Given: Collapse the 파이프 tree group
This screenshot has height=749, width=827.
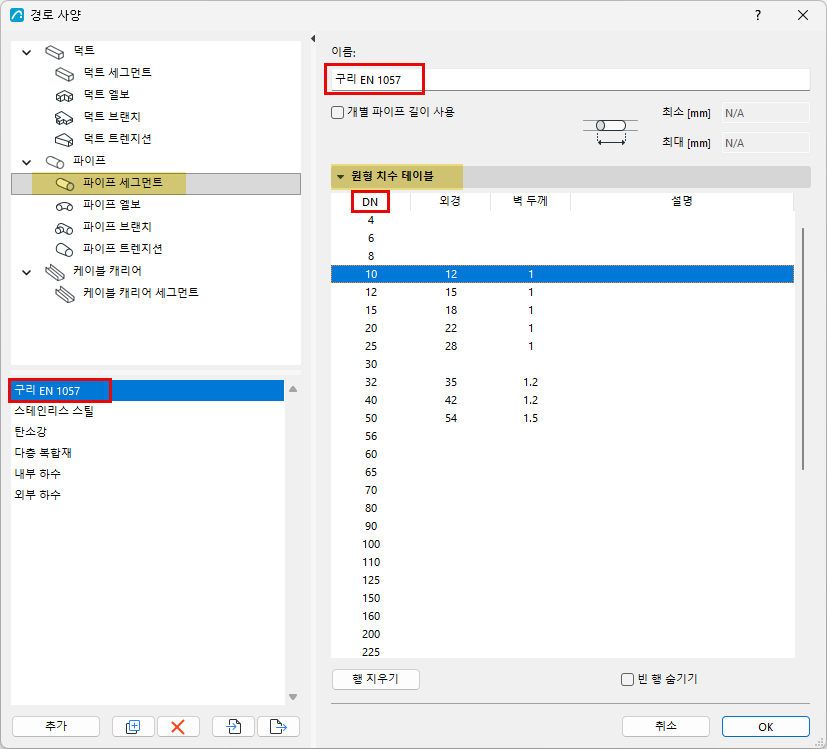Looking at the screenshot, I should 26,162.
